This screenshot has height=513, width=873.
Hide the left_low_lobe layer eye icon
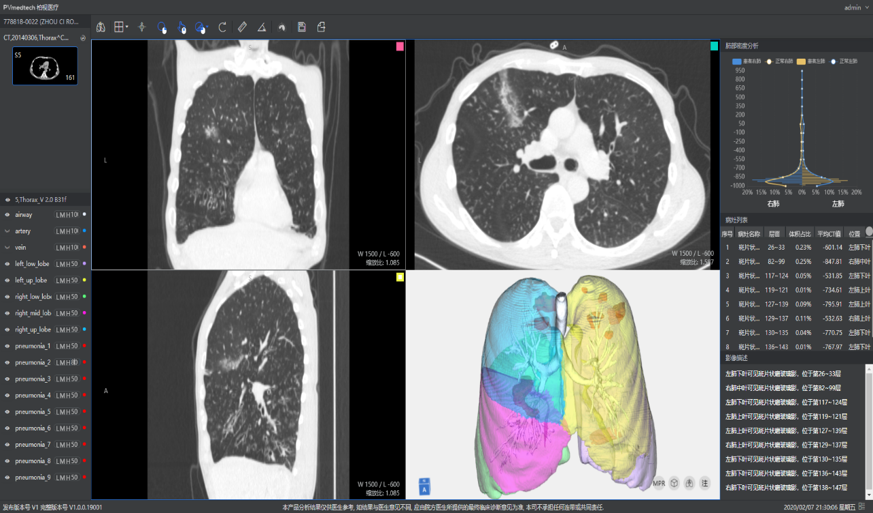tap(7, 264)
